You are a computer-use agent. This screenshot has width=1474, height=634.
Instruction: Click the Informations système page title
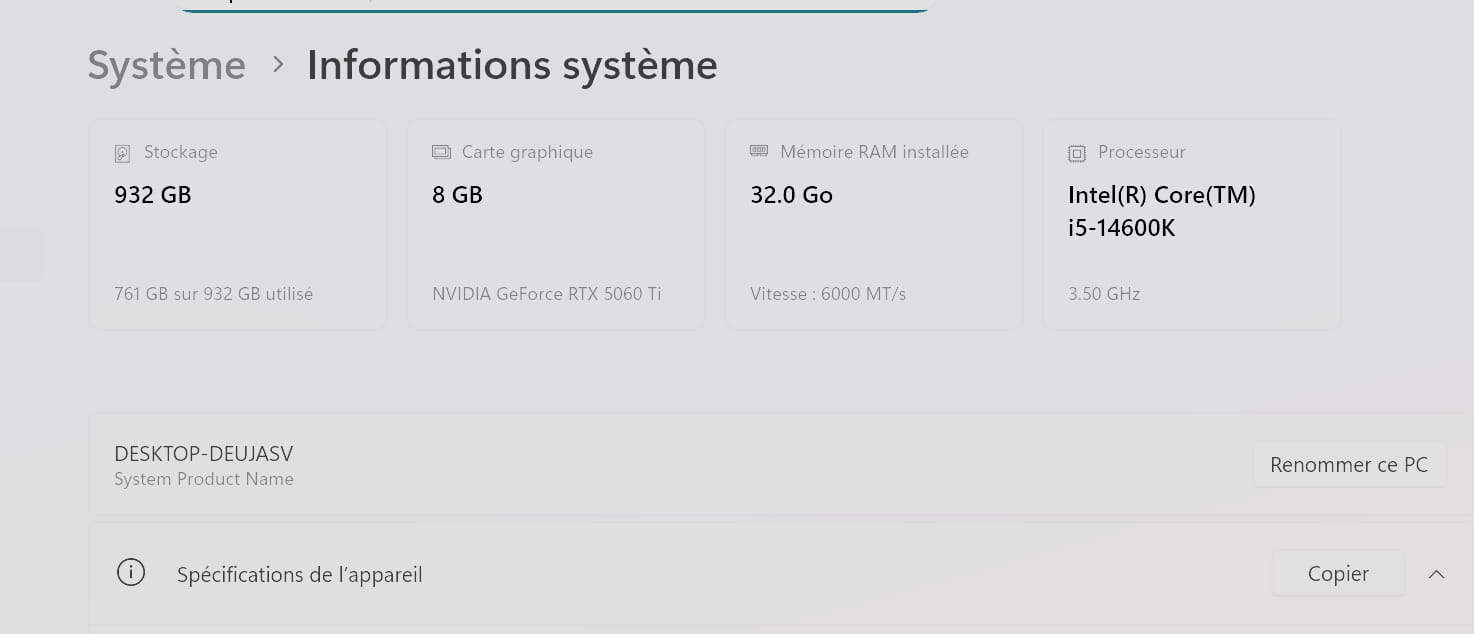point(511,65)
